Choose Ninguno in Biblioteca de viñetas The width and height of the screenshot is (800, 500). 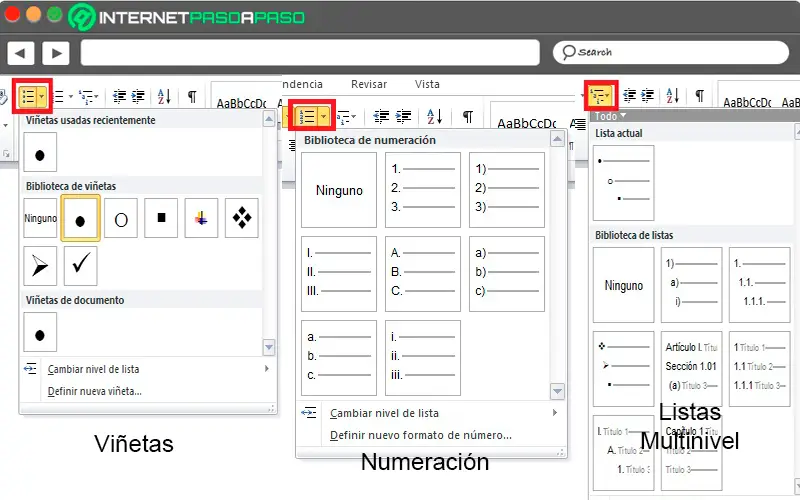40,218
